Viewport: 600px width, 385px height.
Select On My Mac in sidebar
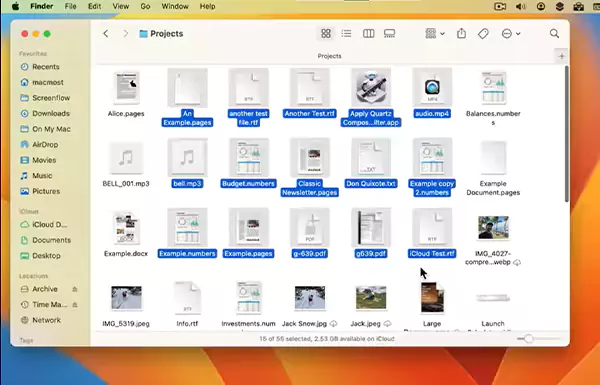tap(51, 129)
